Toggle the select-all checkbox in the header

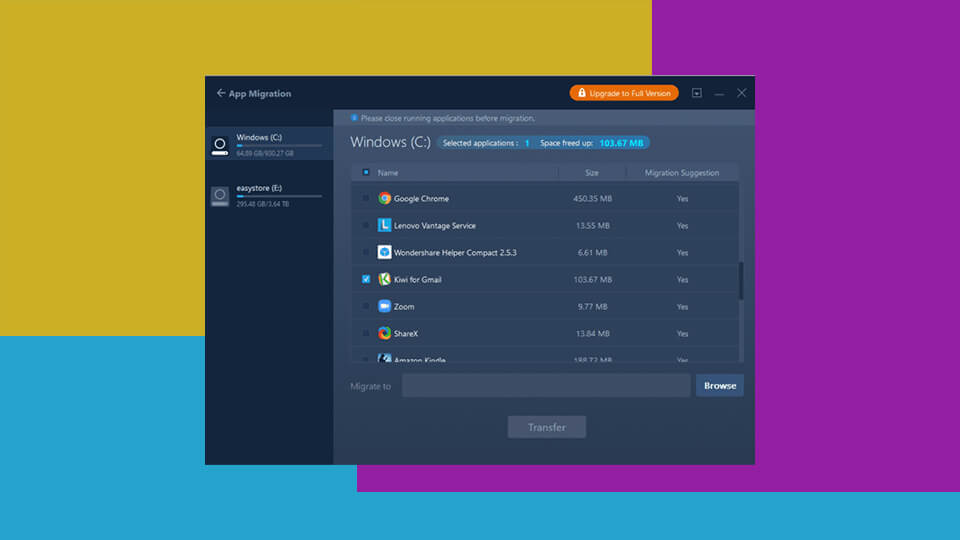click(366, 172)
